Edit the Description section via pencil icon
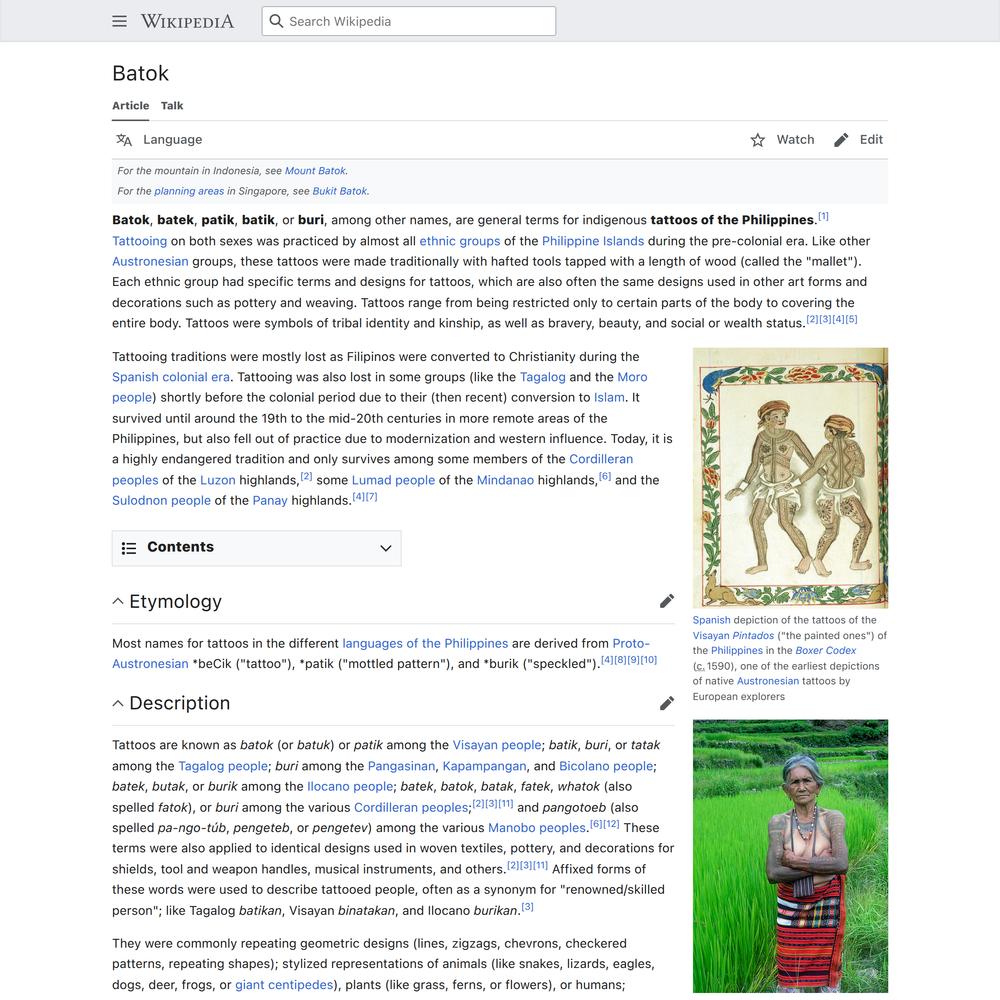 coord(666,703)
